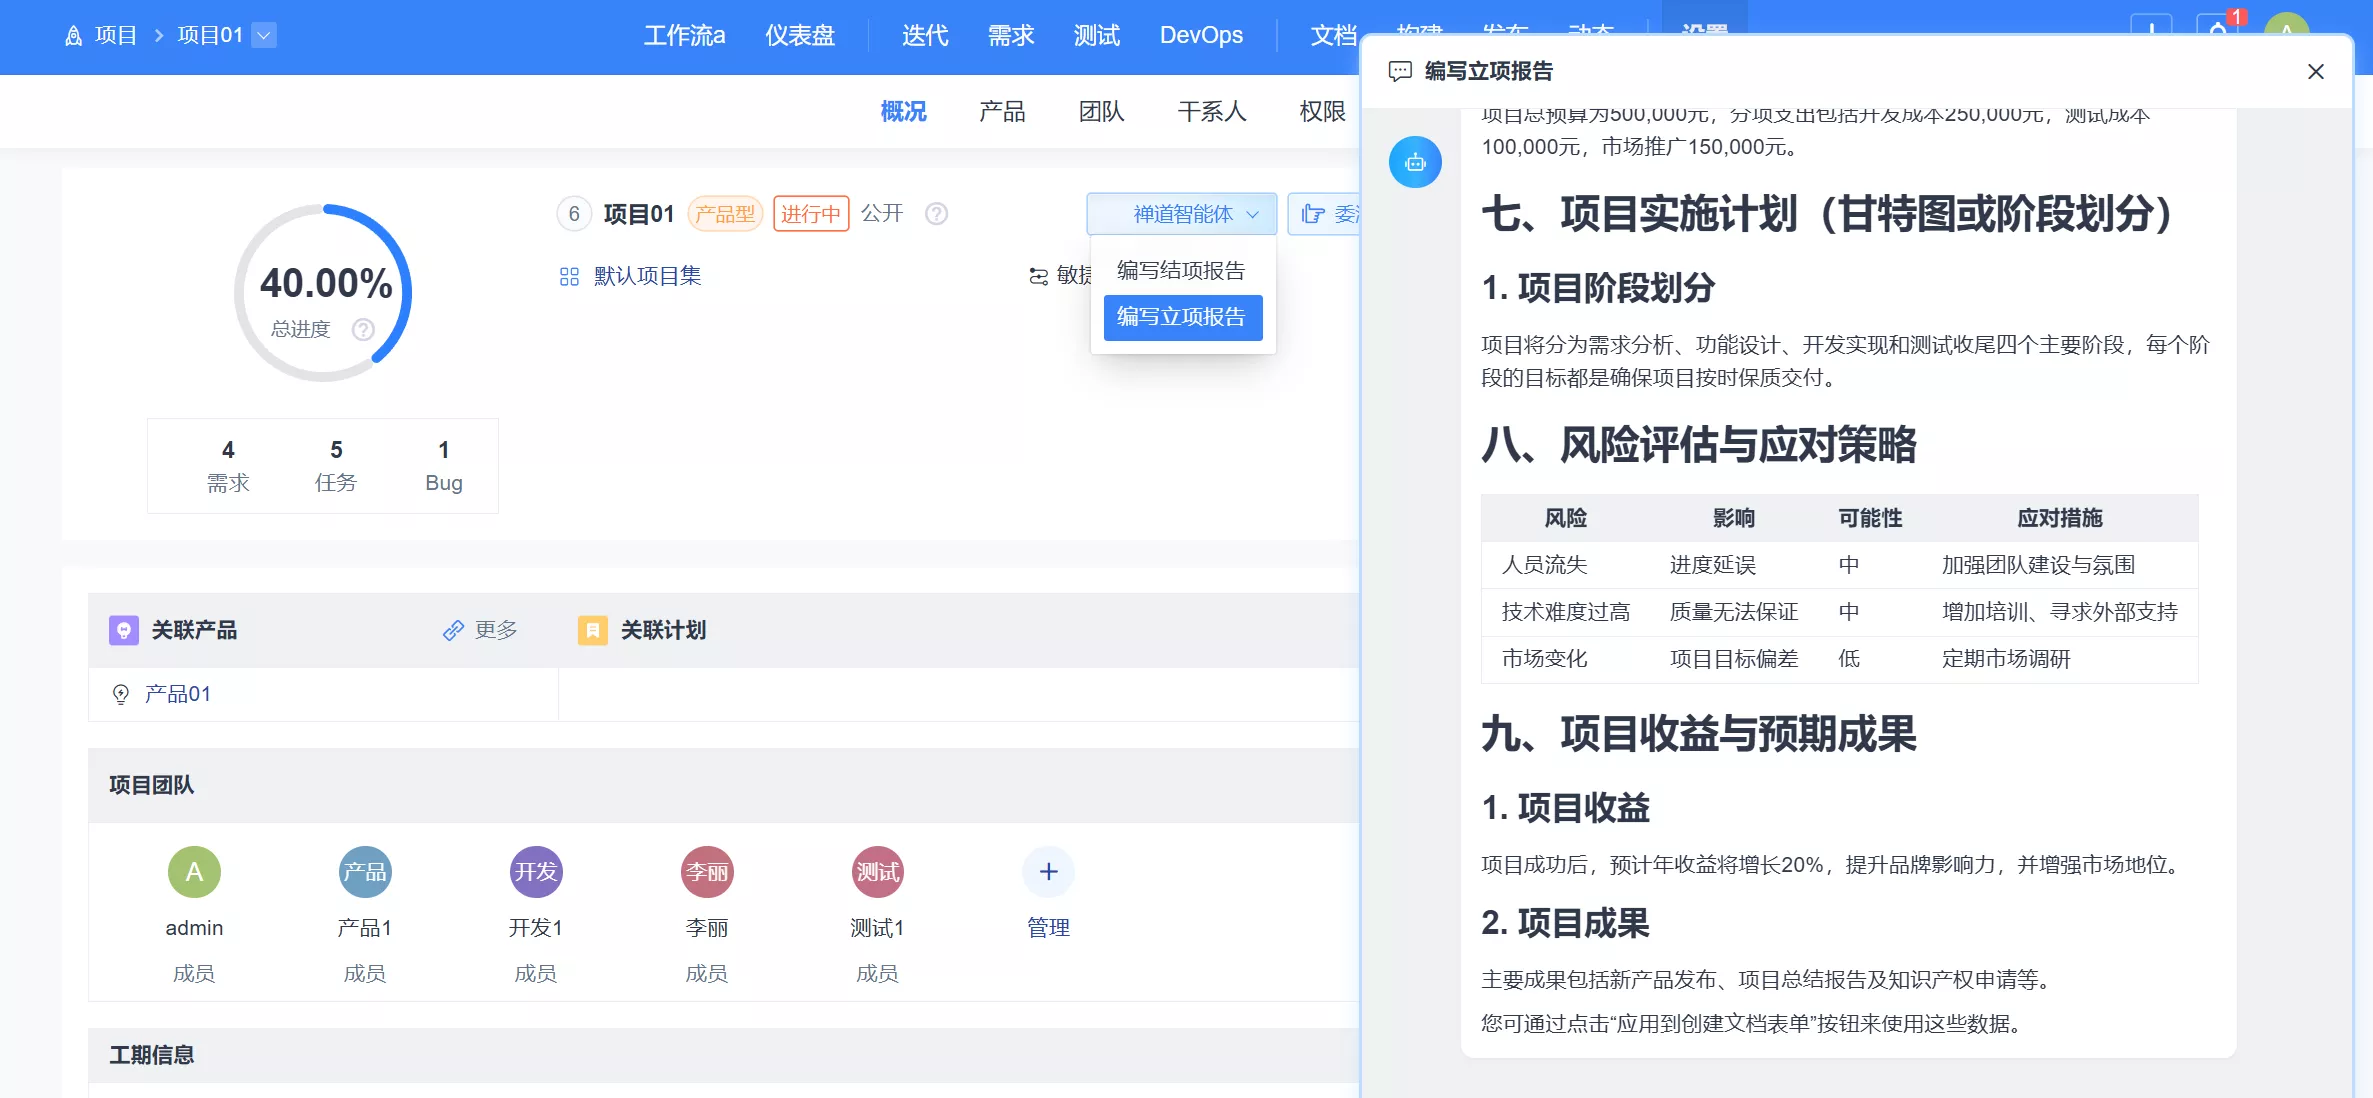Select 编写结项报告 from the menu
The width and height of the screenshot is (2373, 1098).
(1181, 271)
